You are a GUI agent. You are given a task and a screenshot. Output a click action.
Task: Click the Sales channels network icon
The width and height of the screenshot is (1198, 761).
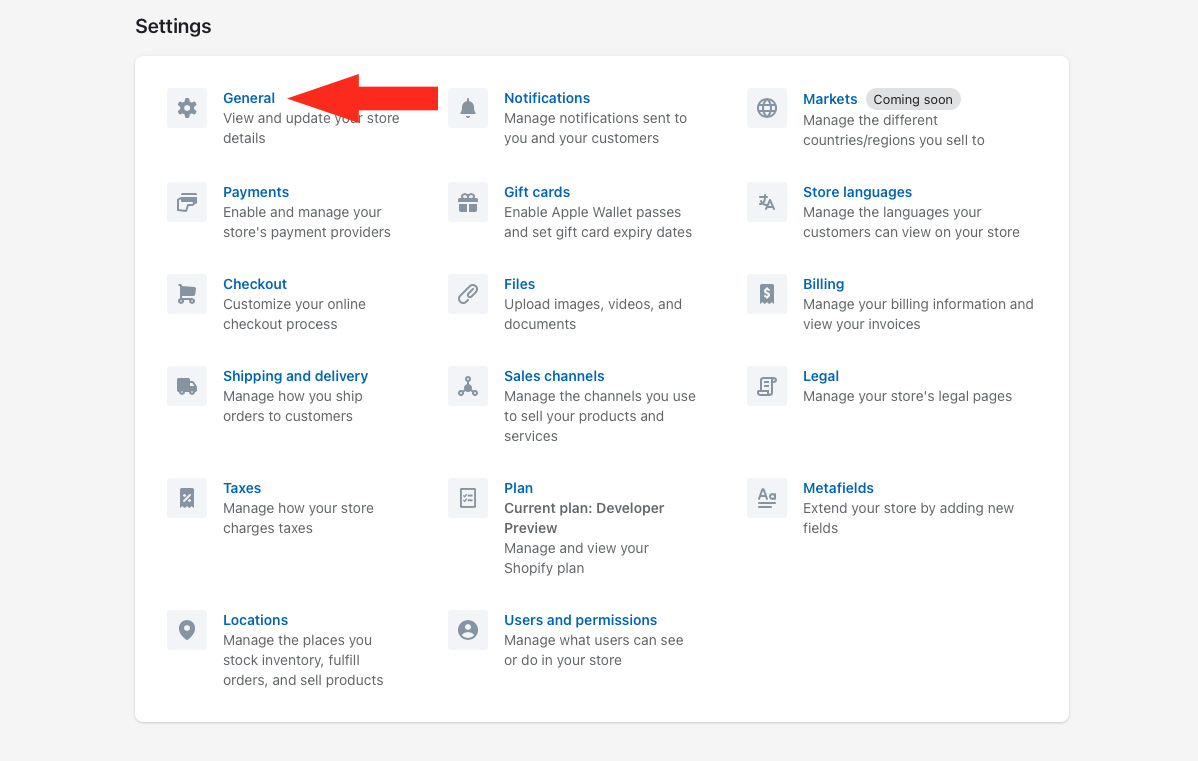[468, 386]
